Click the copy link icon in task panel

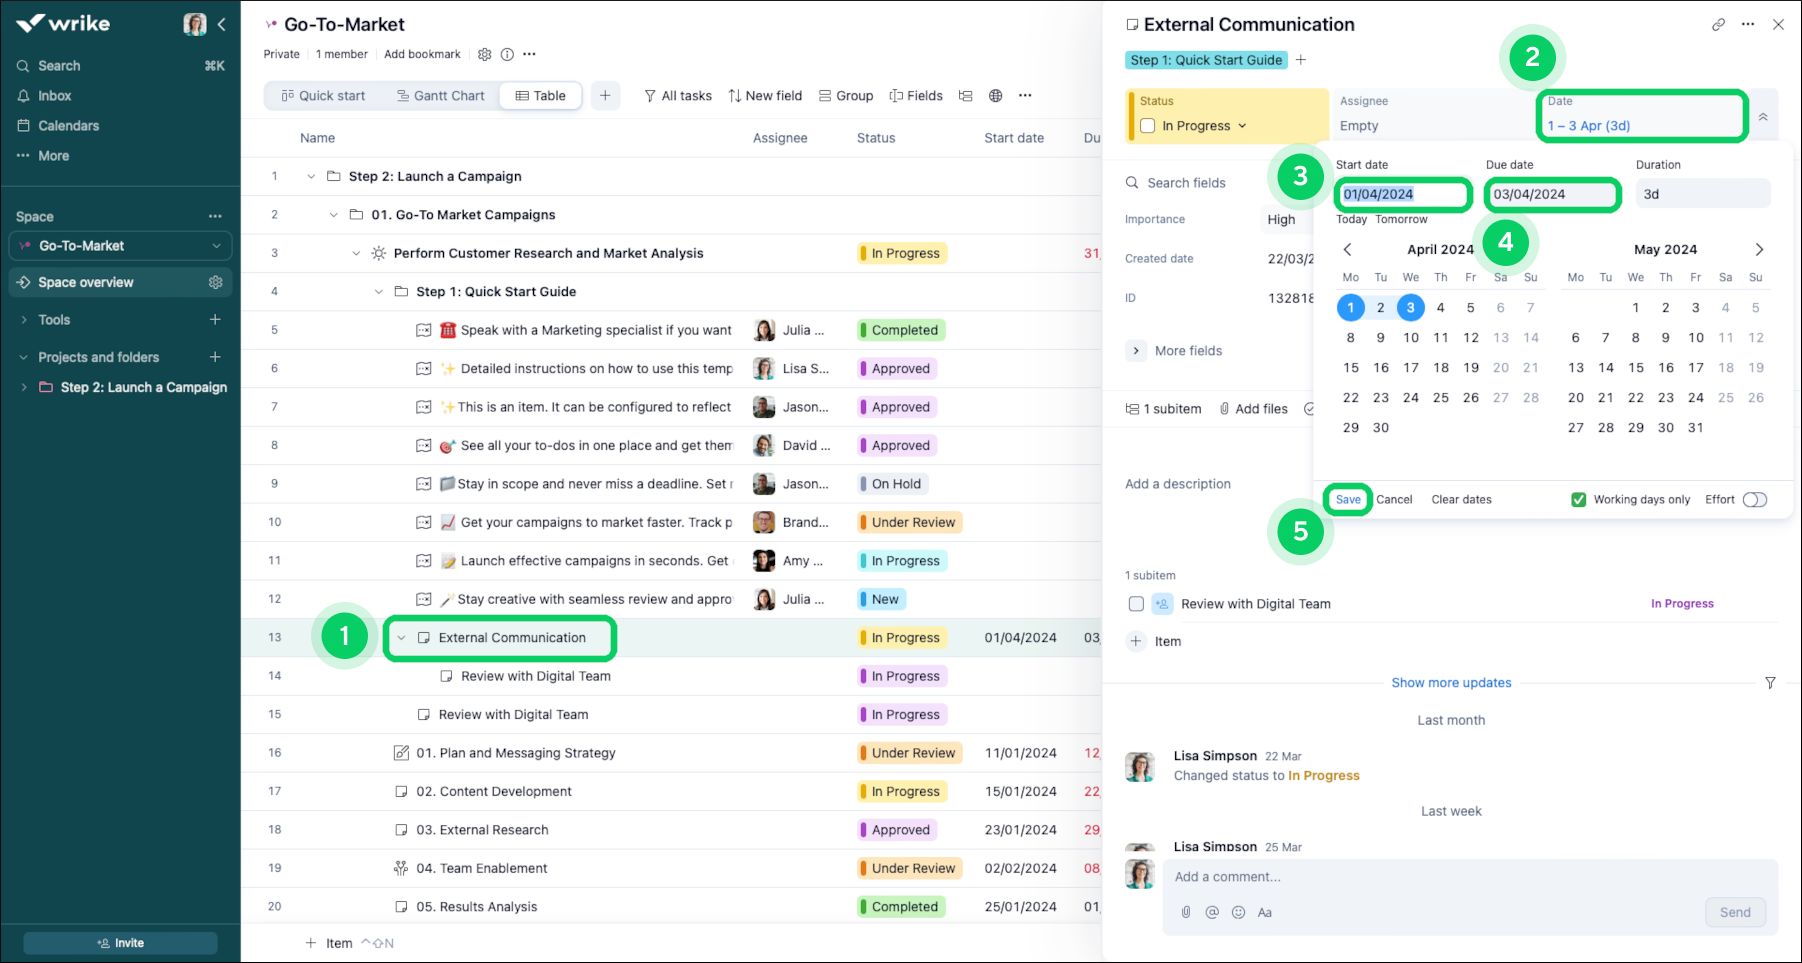click(1718, 25)
